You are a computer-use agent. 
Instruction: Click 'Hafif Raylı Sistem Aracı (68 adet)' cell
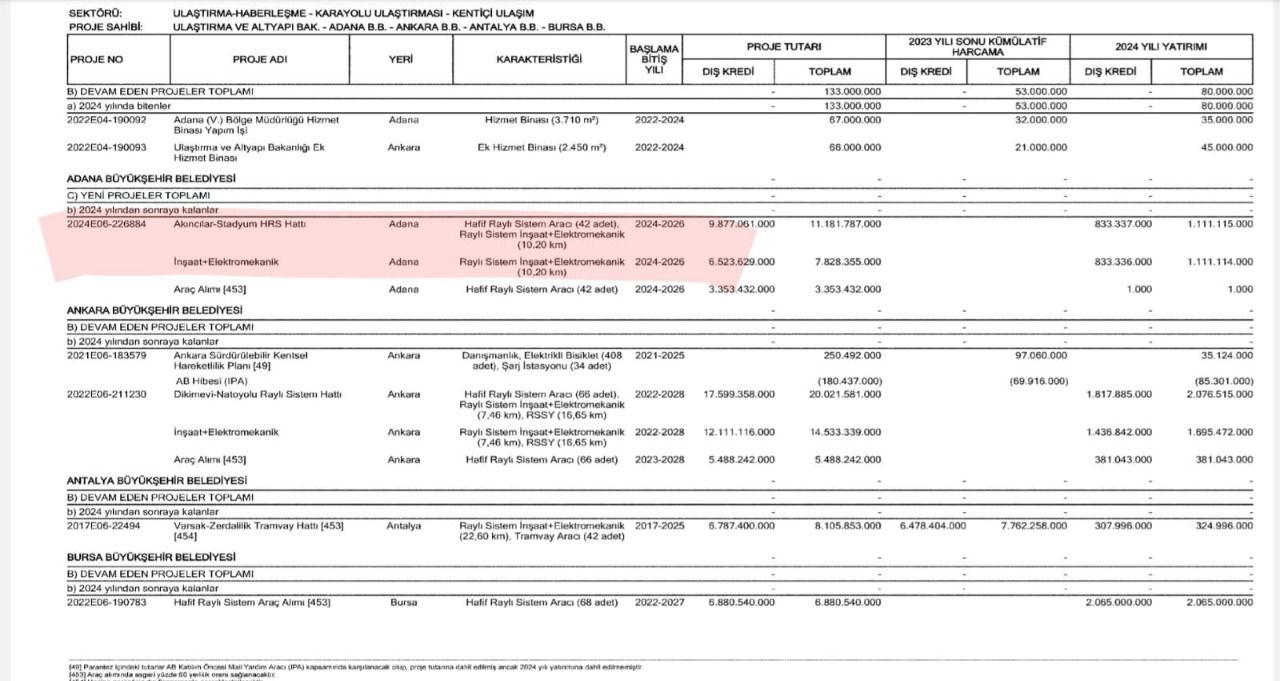tap(541, 602)
